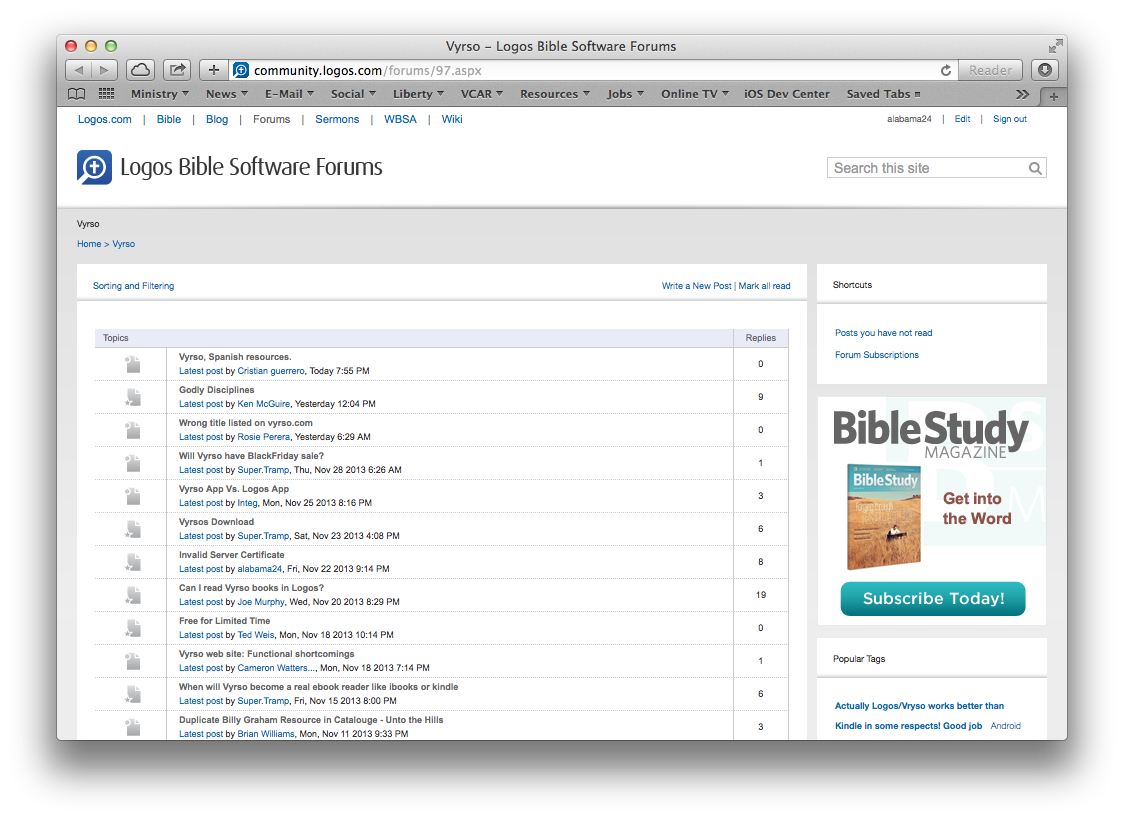Image resolution: width=1124 pixels, height=819 pixels.
Task: Enter fullscreen with arrows icon
Action: coord(1055,47)
